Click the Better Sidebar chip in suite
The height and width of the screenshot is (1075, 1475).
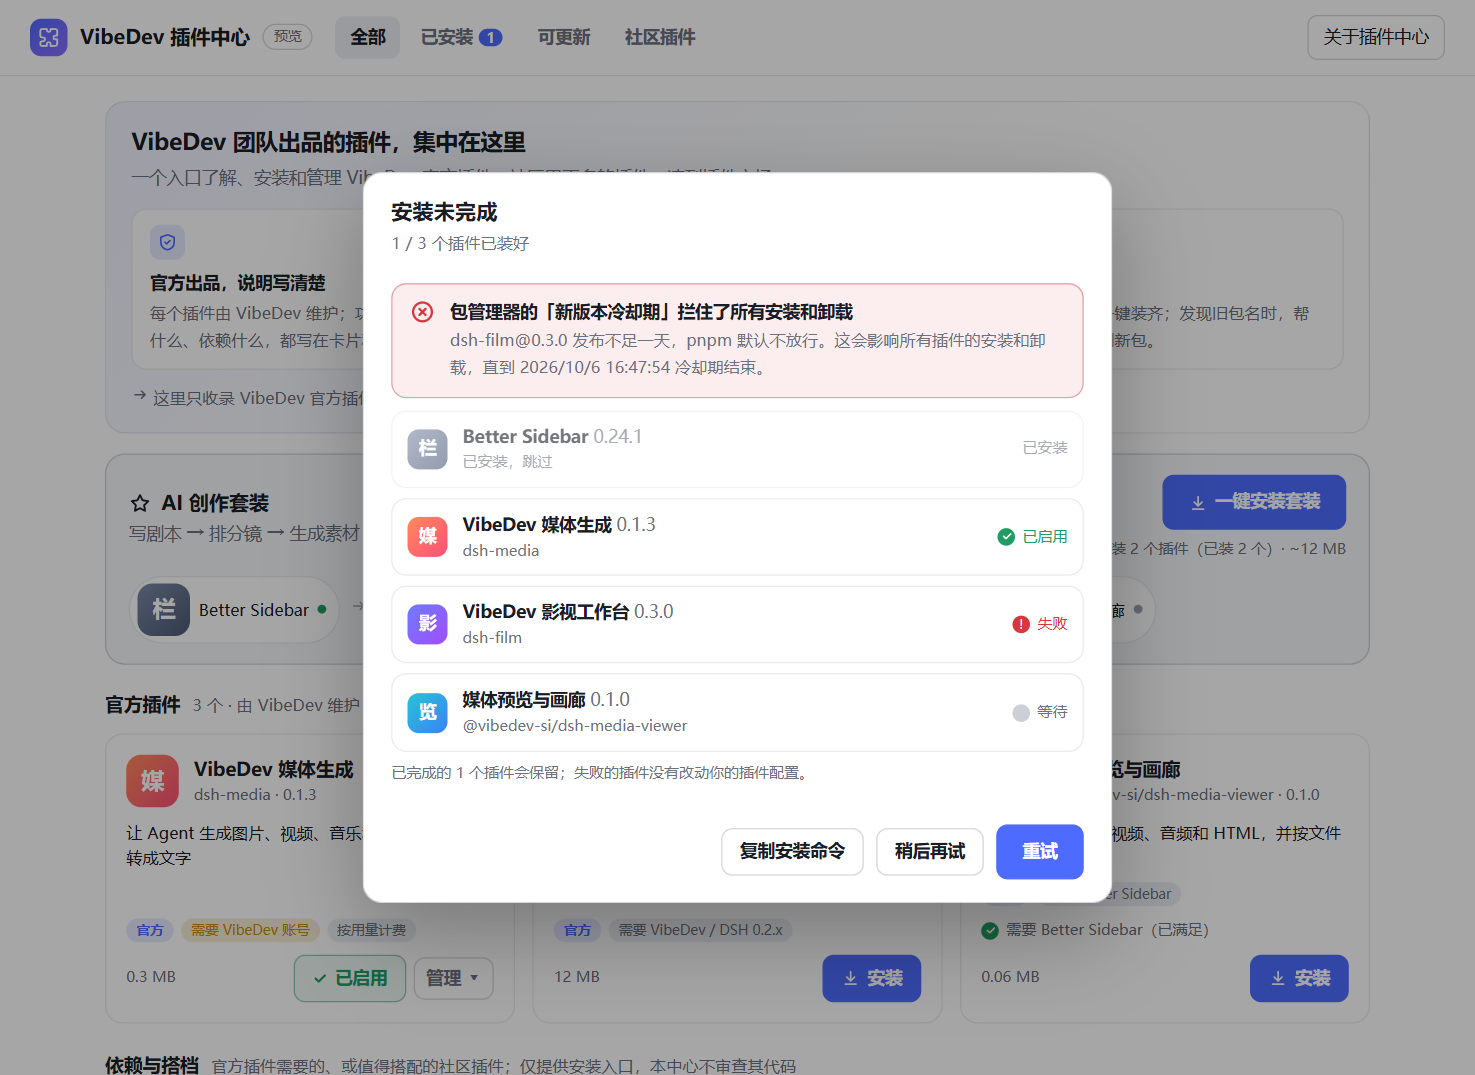237,610
